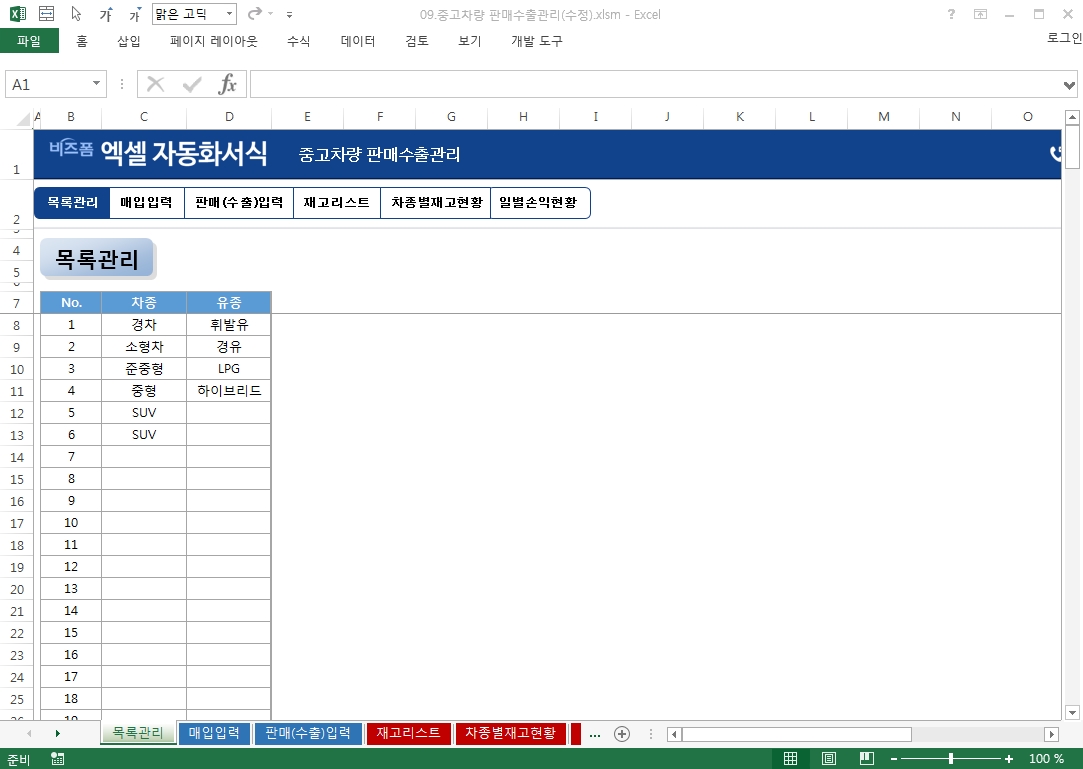This screenshot has height=769, width=1083.
Task: Click the touch mode toolbar icon
Action: [x=47, y=14]
